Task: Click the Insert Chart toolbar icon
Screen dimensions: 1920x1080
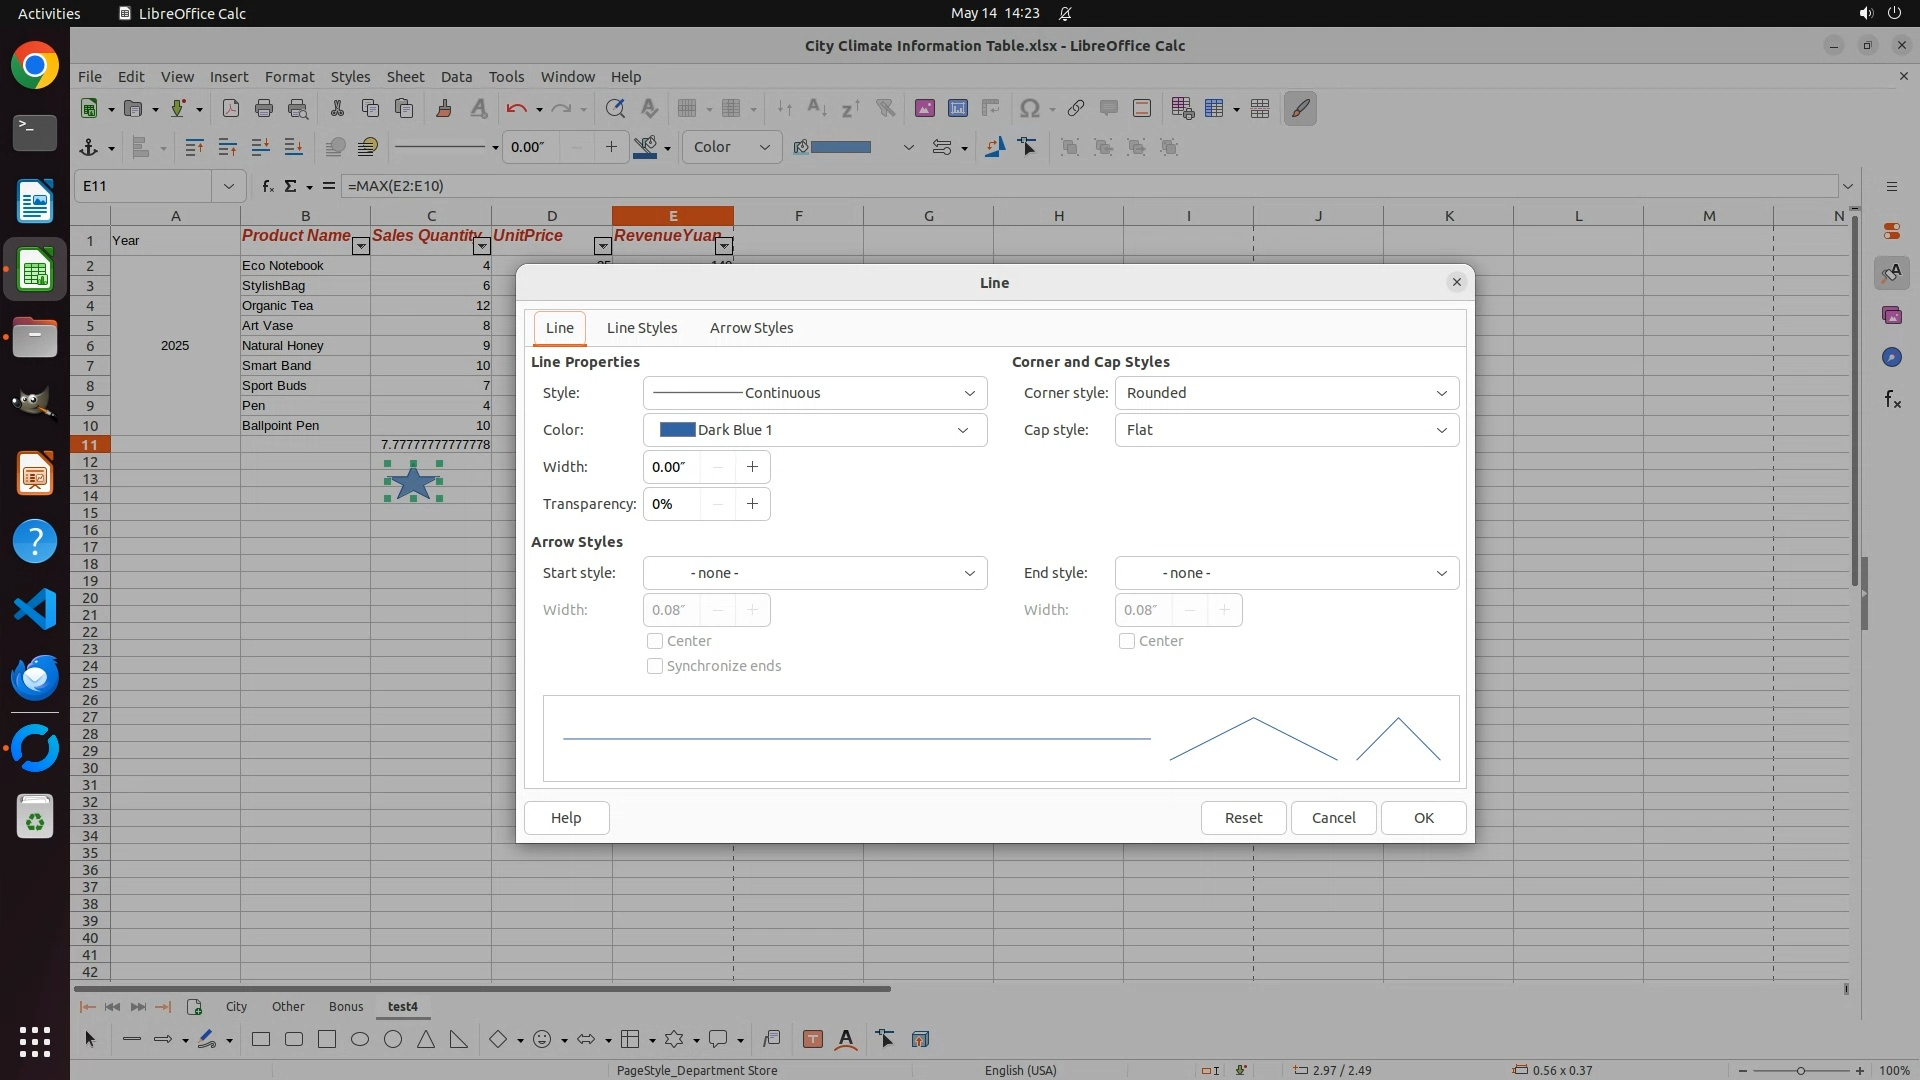Action: pyautogui.click(x=958, y=109)
